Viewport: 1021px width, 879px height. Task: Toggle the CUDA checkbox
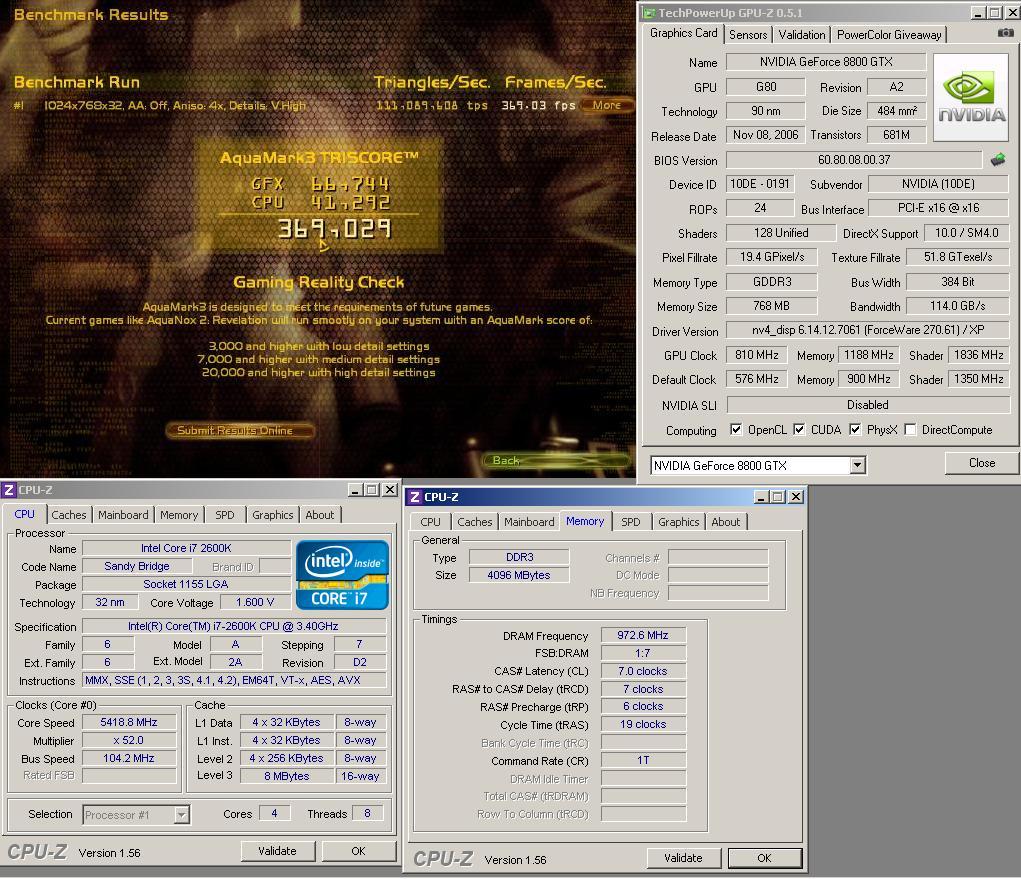(x=799, y=430)
